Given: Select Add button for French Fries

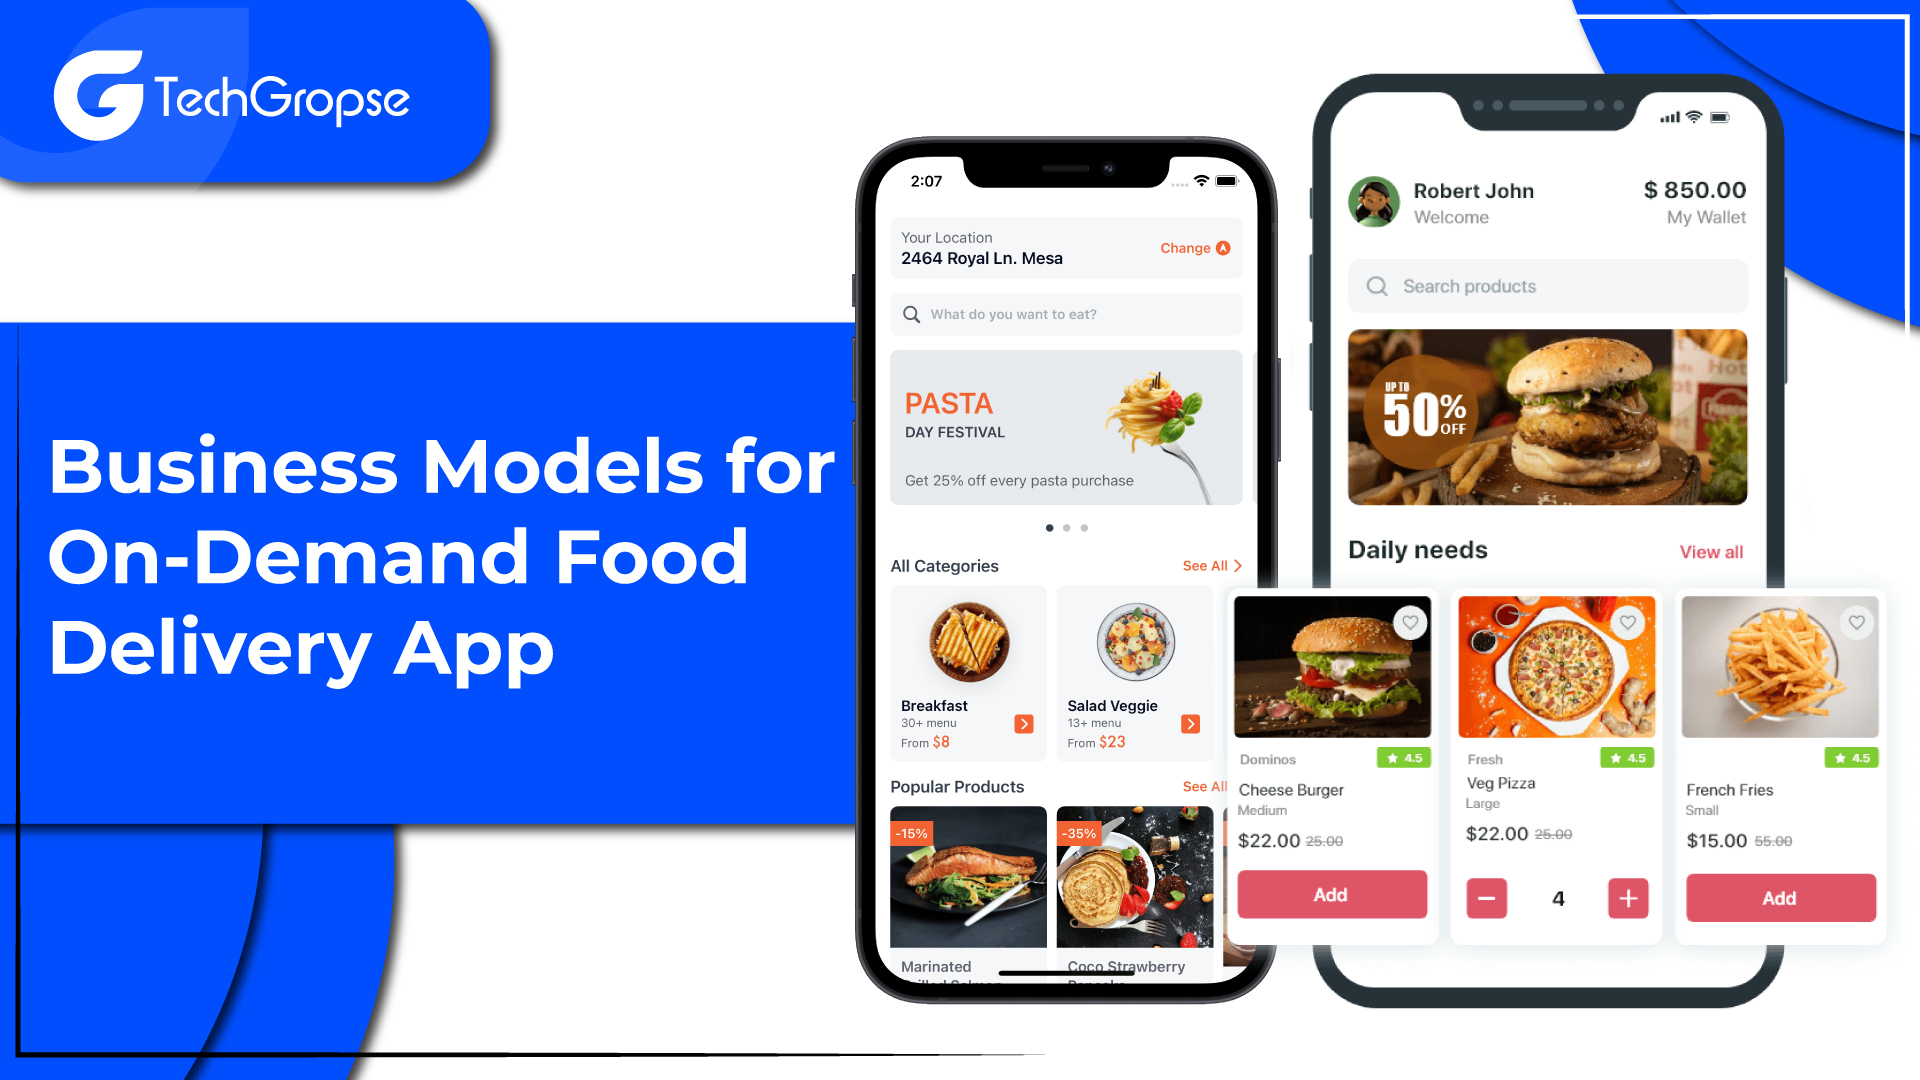Looking at the screenshot, I should 1780,898.
